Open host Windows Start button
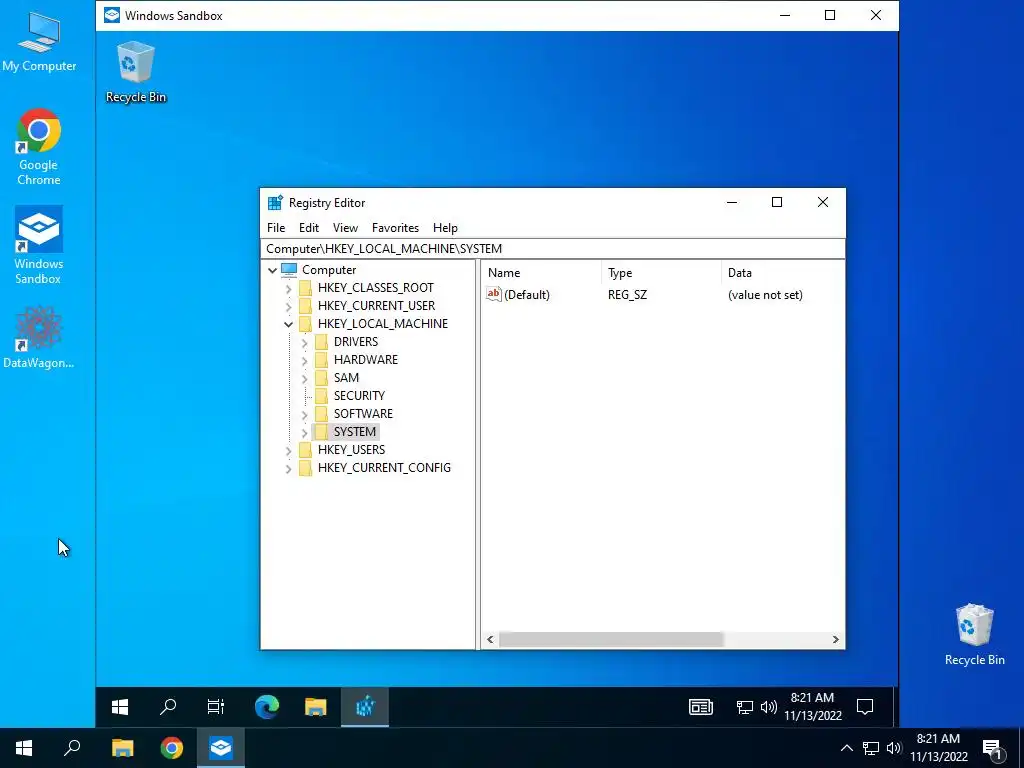The height and width of the screenshot is (768, 1024). (x=24, y=748)
